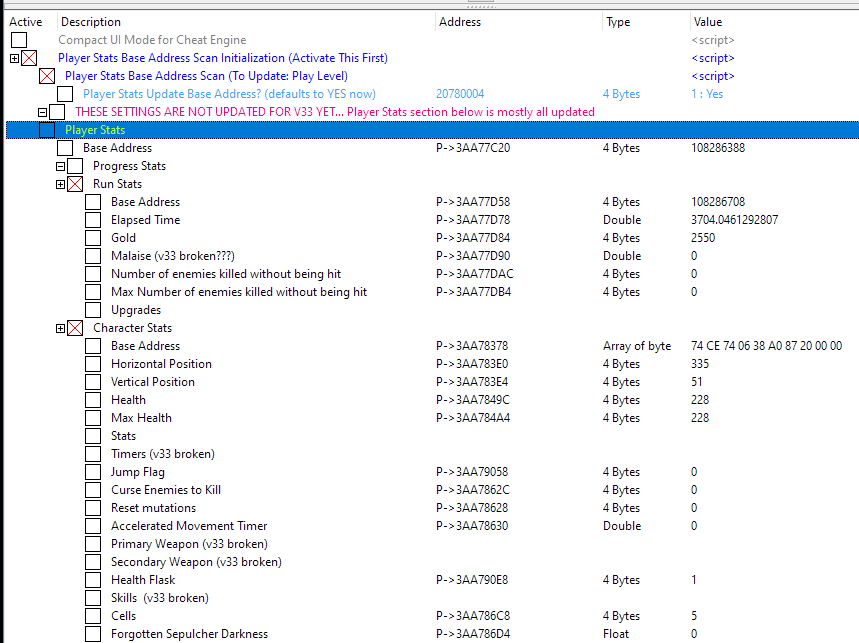Image resolution: width=859 pixels, height=643 pixels.
Task: Click Vertical Position value 51
Action: point(697,382)
